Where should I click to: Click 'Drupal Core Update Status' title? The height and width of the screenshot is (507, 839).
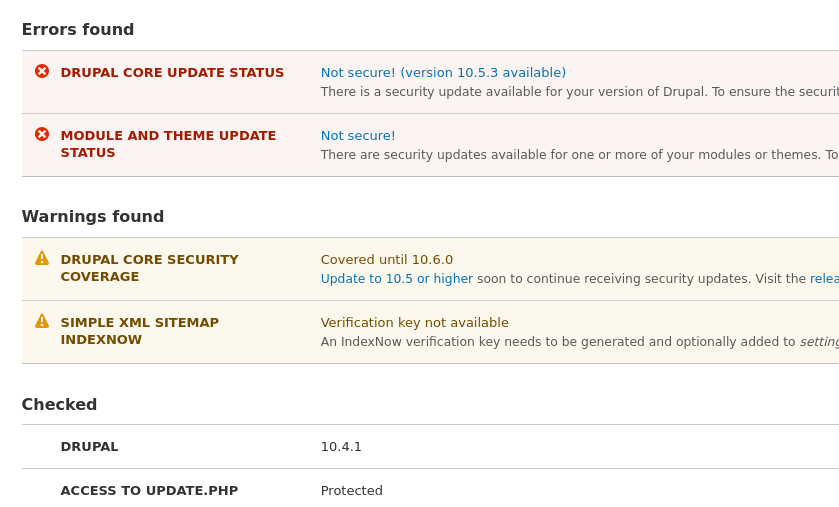(172, 73)
